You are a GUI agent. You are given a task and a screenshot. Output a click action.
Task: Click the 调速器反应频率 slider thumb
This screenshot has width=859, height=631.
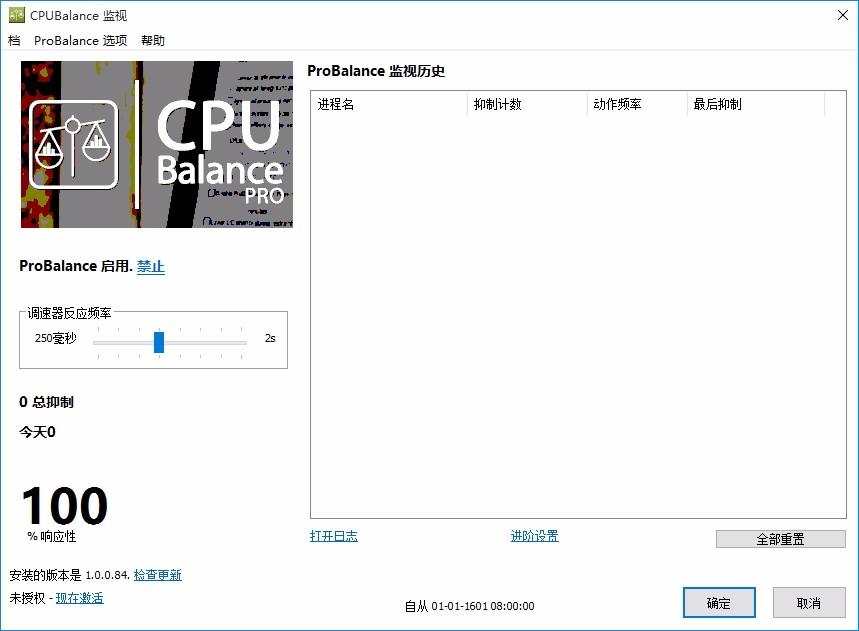(159, 342)
